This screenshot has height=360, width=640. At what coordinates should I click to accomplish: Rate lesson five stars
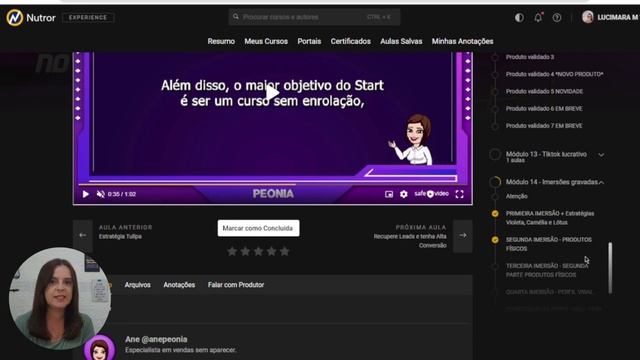coord(284,251)
